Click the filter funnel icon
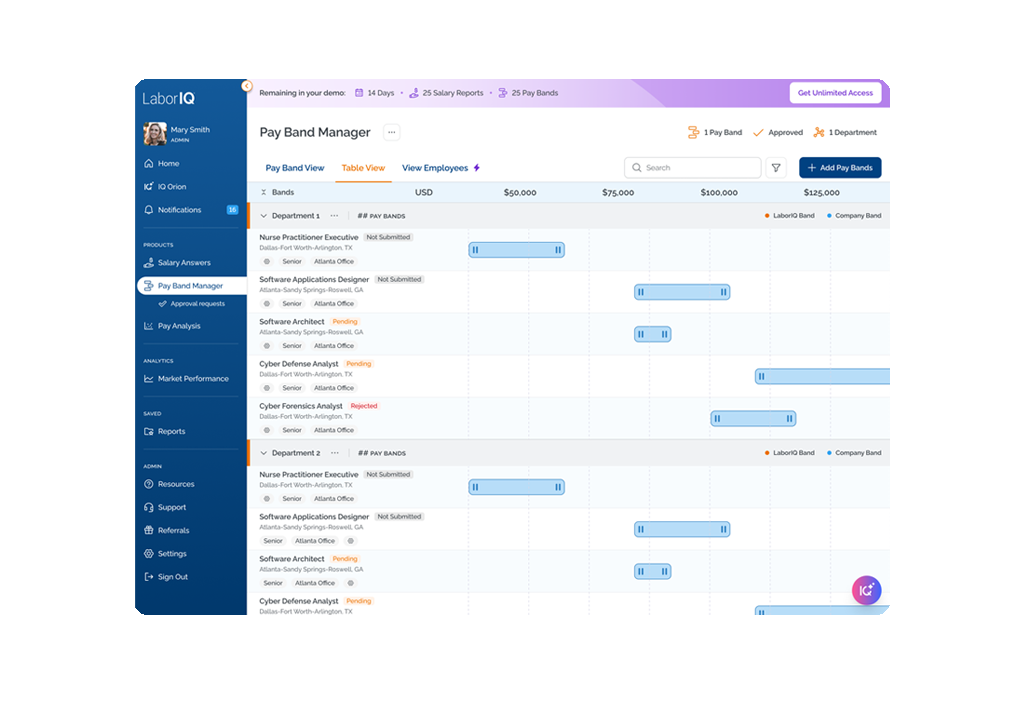This screenshot has width=1024, height=715. (776, 168)
